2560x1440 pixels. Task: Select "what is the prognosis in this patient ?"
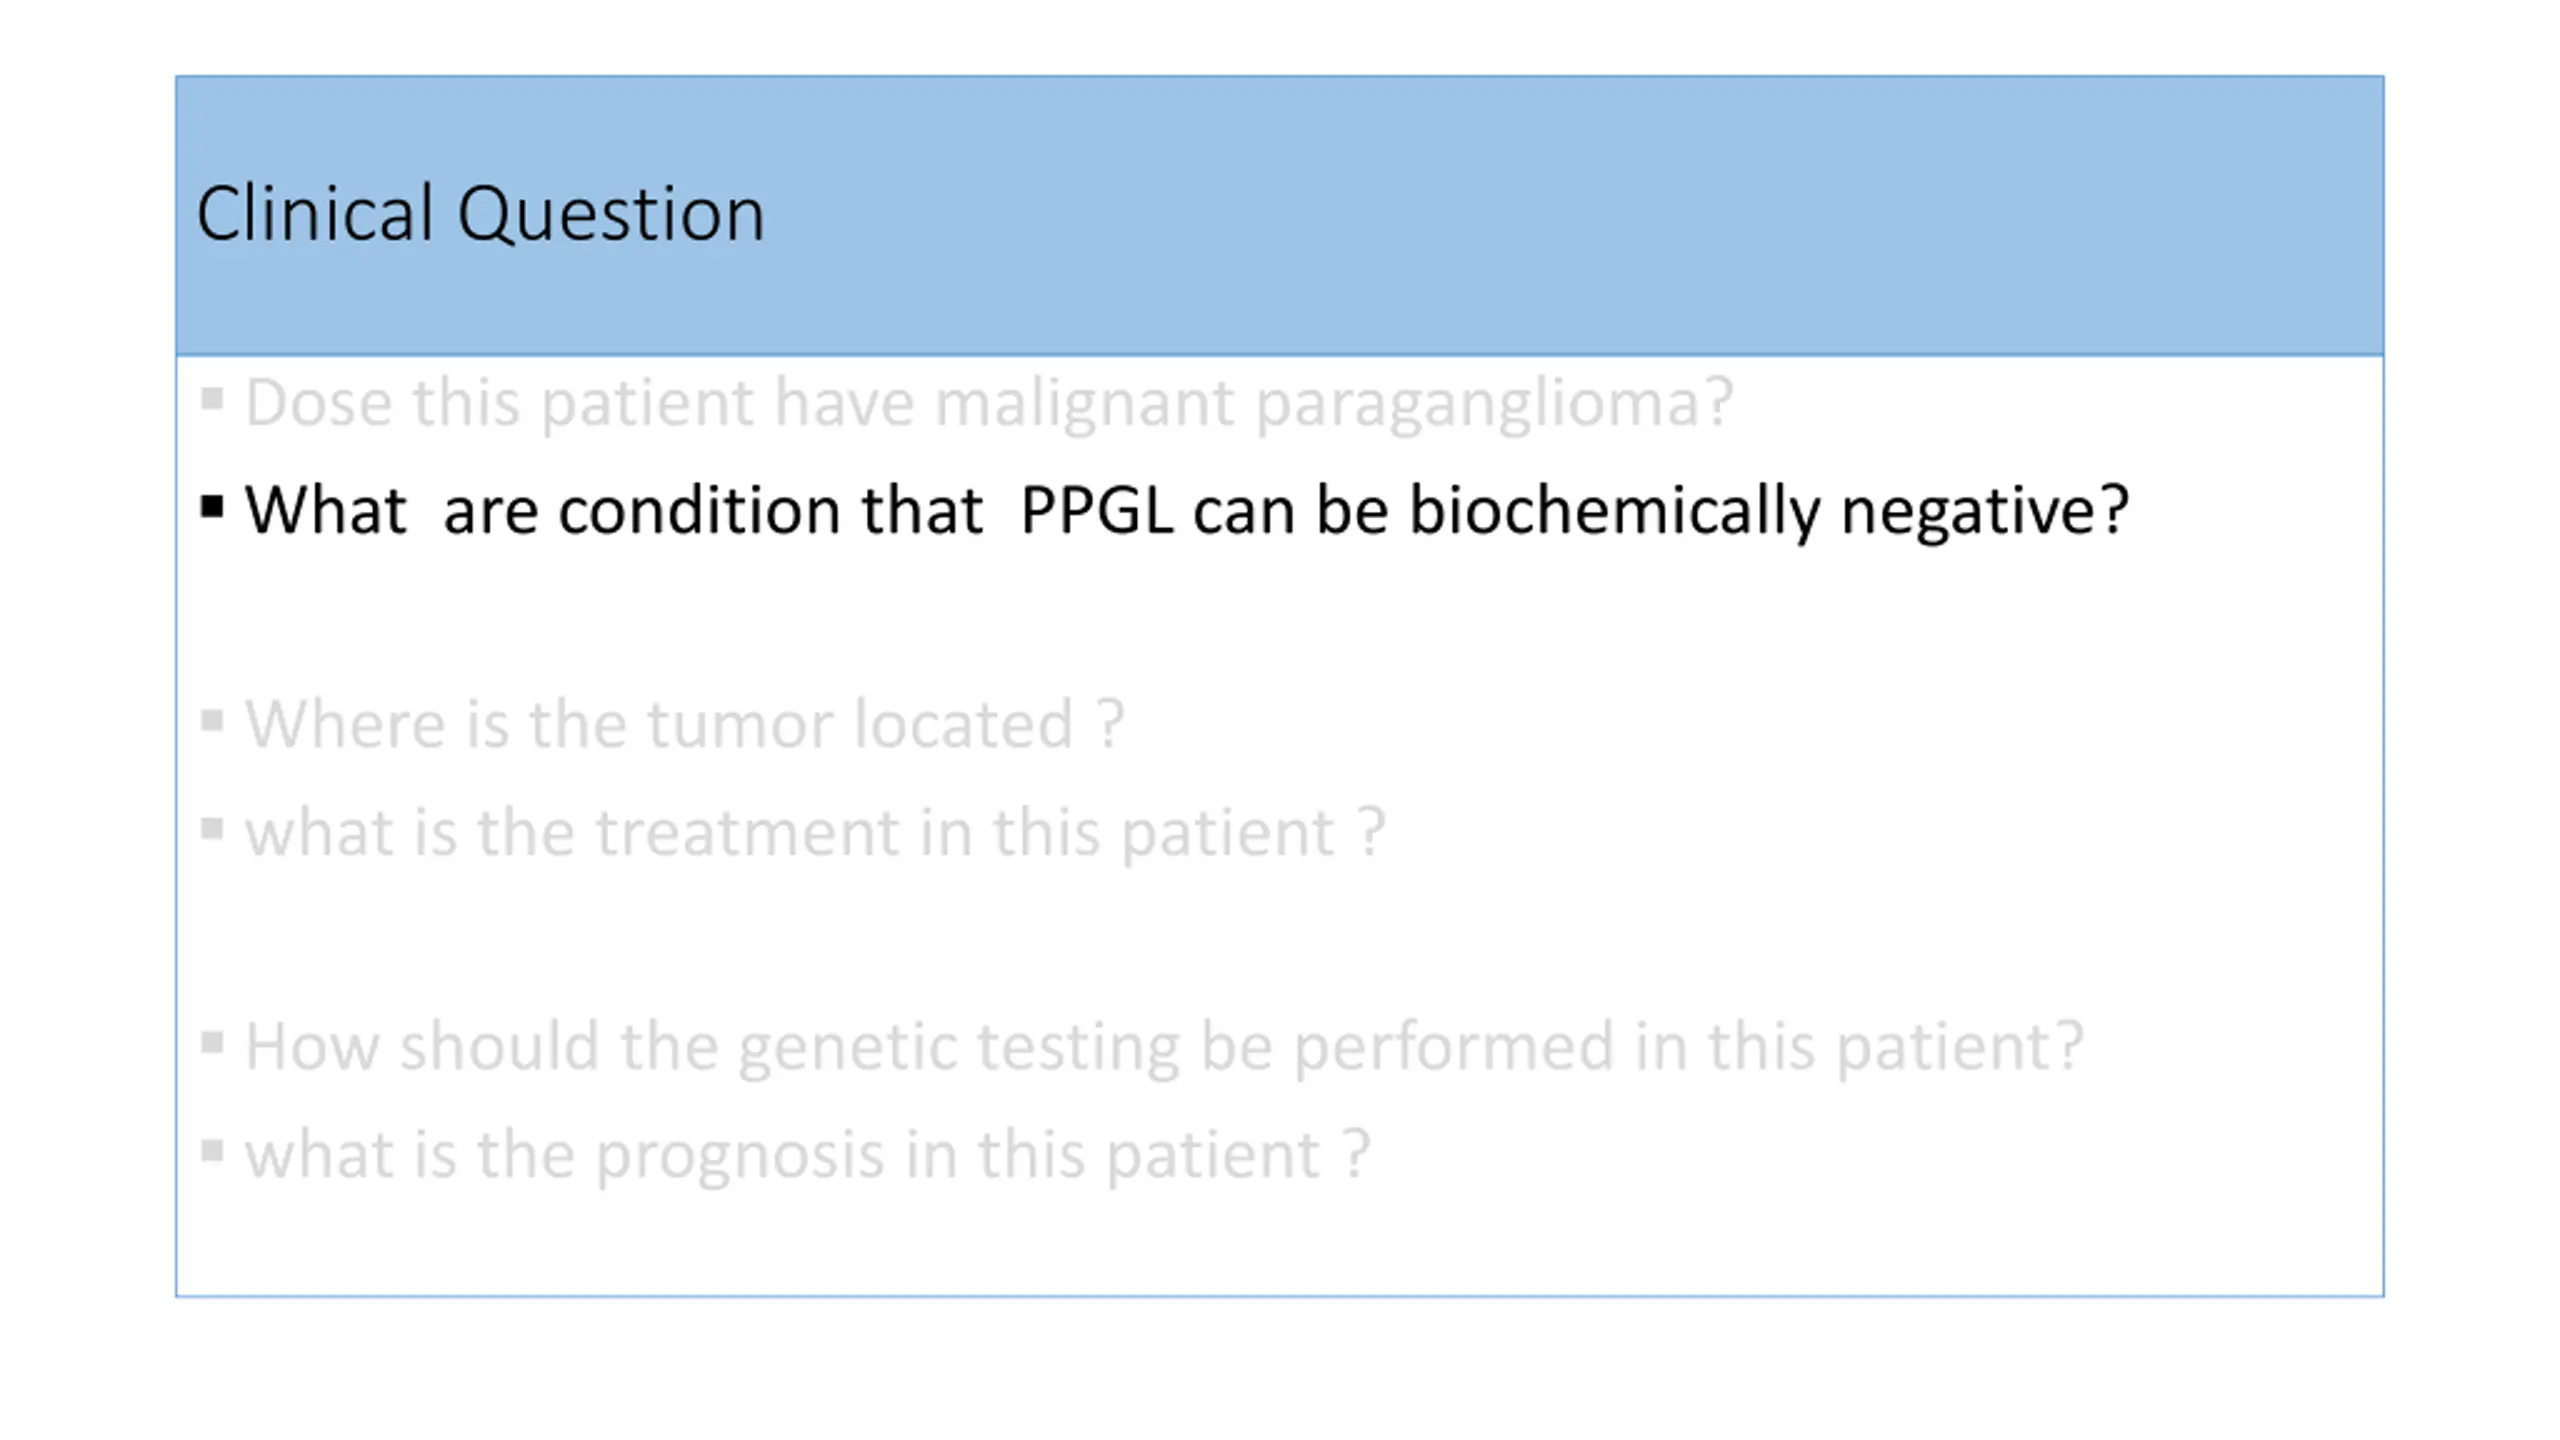(x=807, y=1157)
